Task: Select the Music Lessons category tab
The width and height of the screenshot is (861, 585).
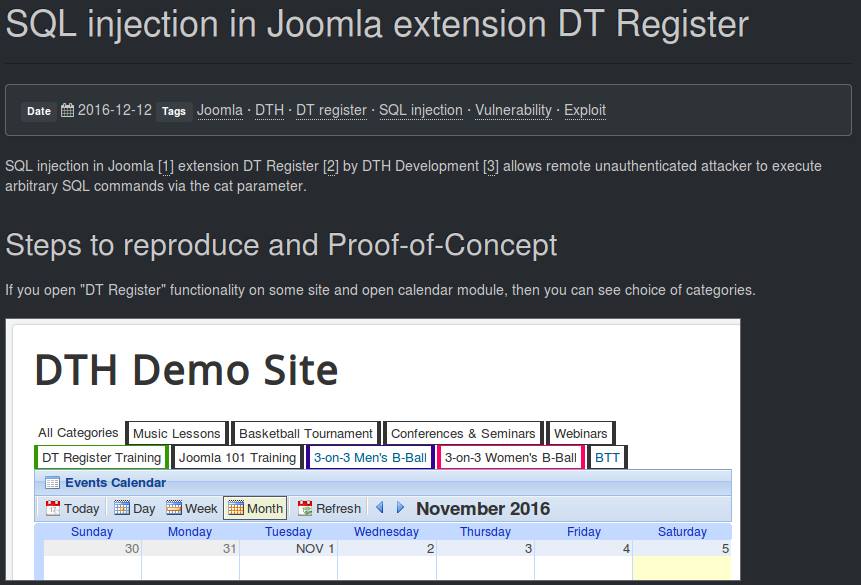Action: [176, 433]
